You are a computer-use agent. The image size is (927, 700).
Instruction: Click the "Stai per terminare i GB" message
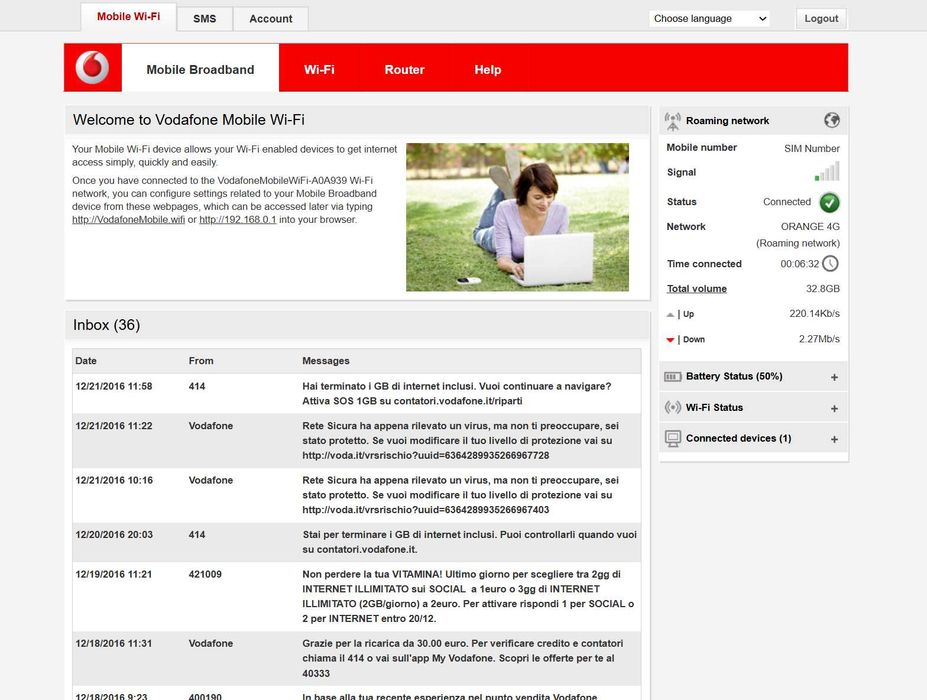[x=469, y=542]
